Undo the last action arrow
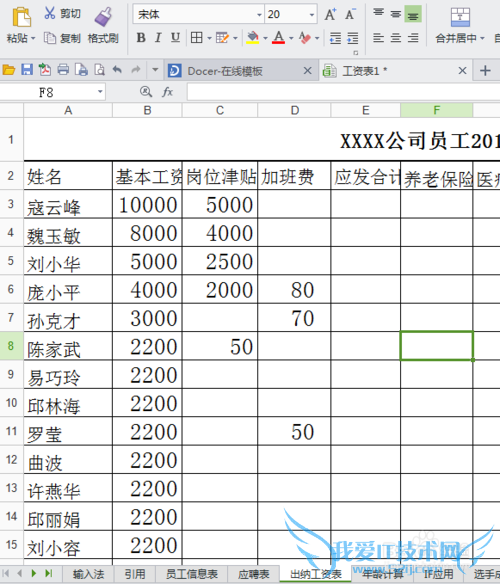This screenshot has height=584, width=500. [x=117, y=70]
